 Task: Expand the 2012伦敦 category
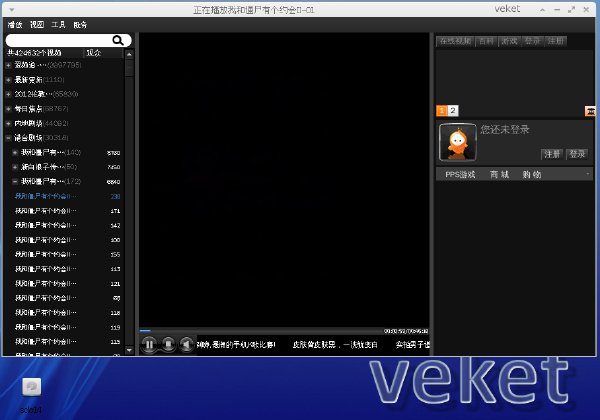pos(8,94)
